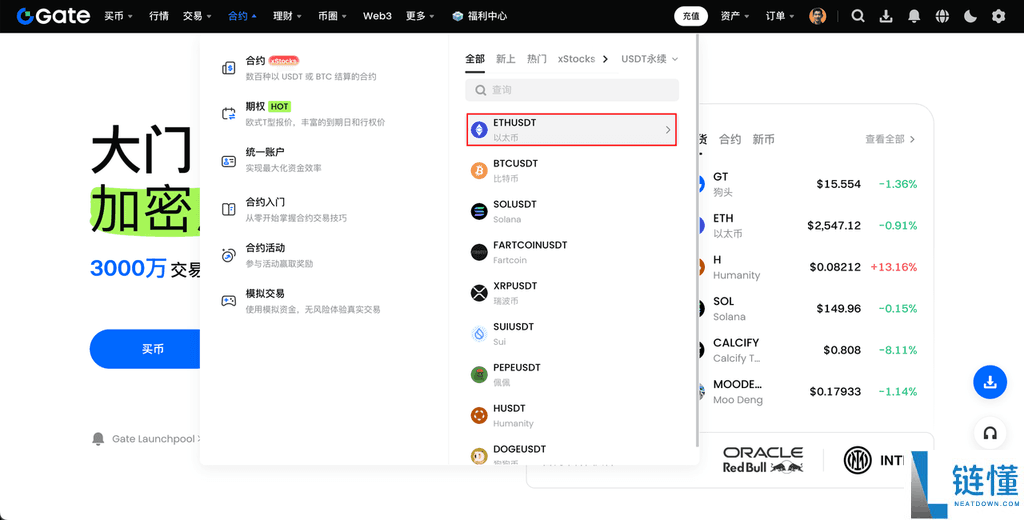The image size is (1024, 520).
Task: Click the GT 狗头 market row
Action: [807, 184]
